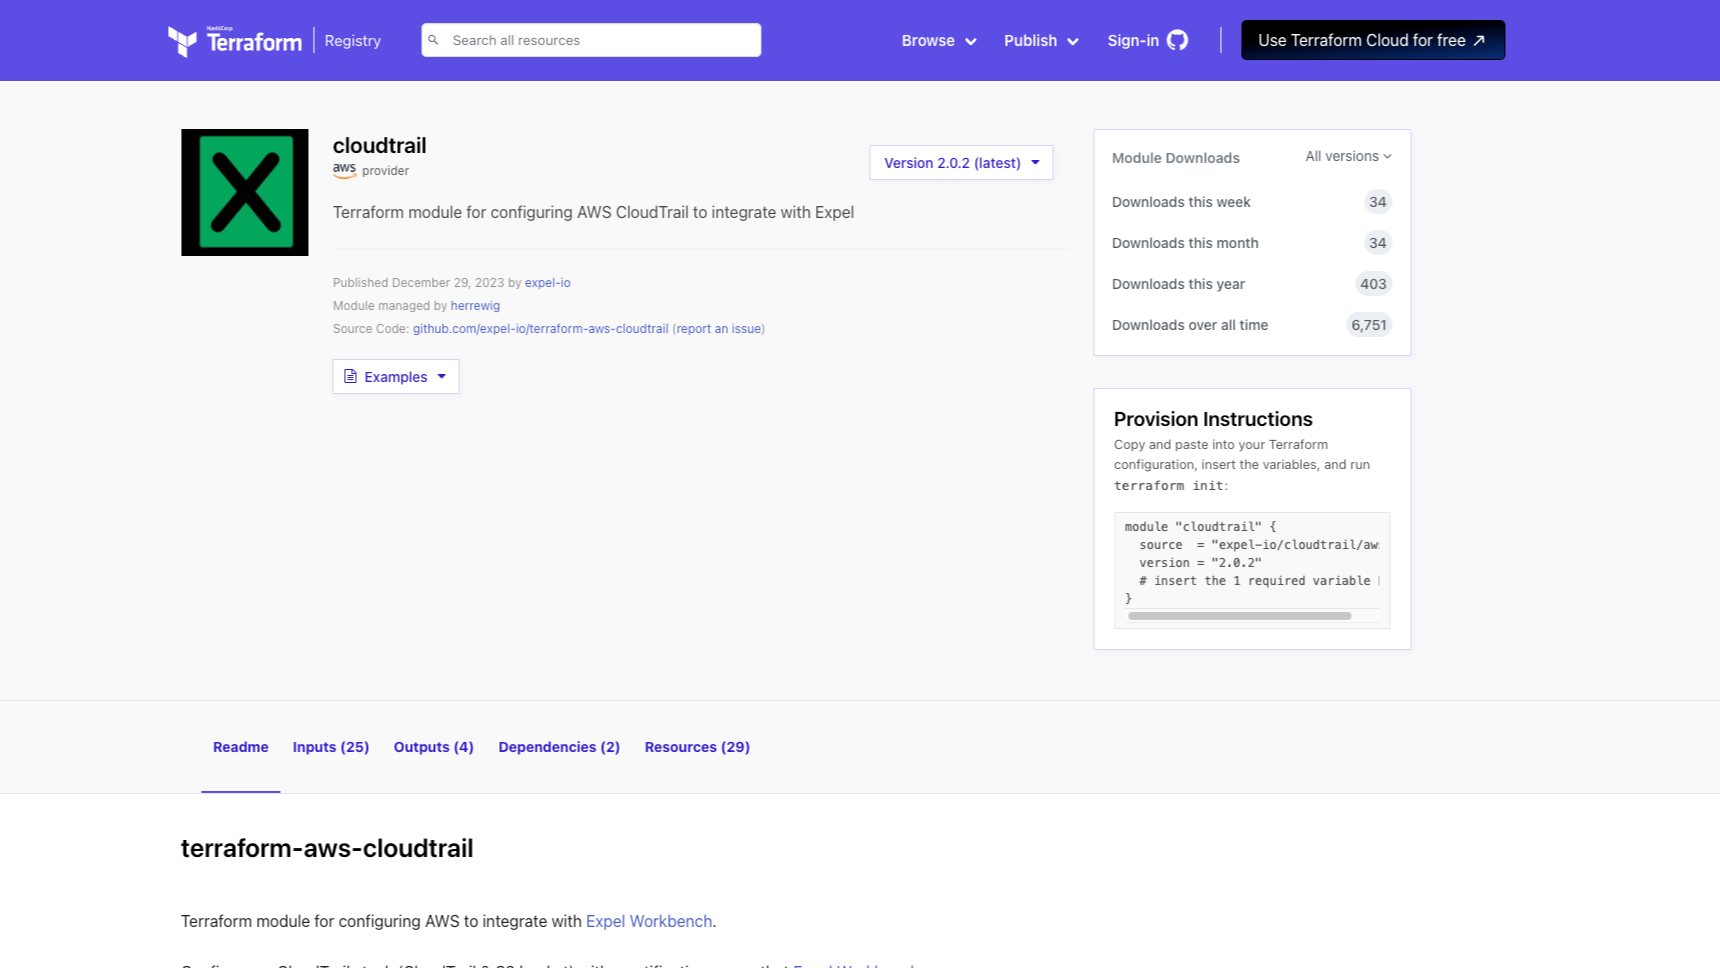Switch to the Resources (29) tab

click(x=697, y=747)
